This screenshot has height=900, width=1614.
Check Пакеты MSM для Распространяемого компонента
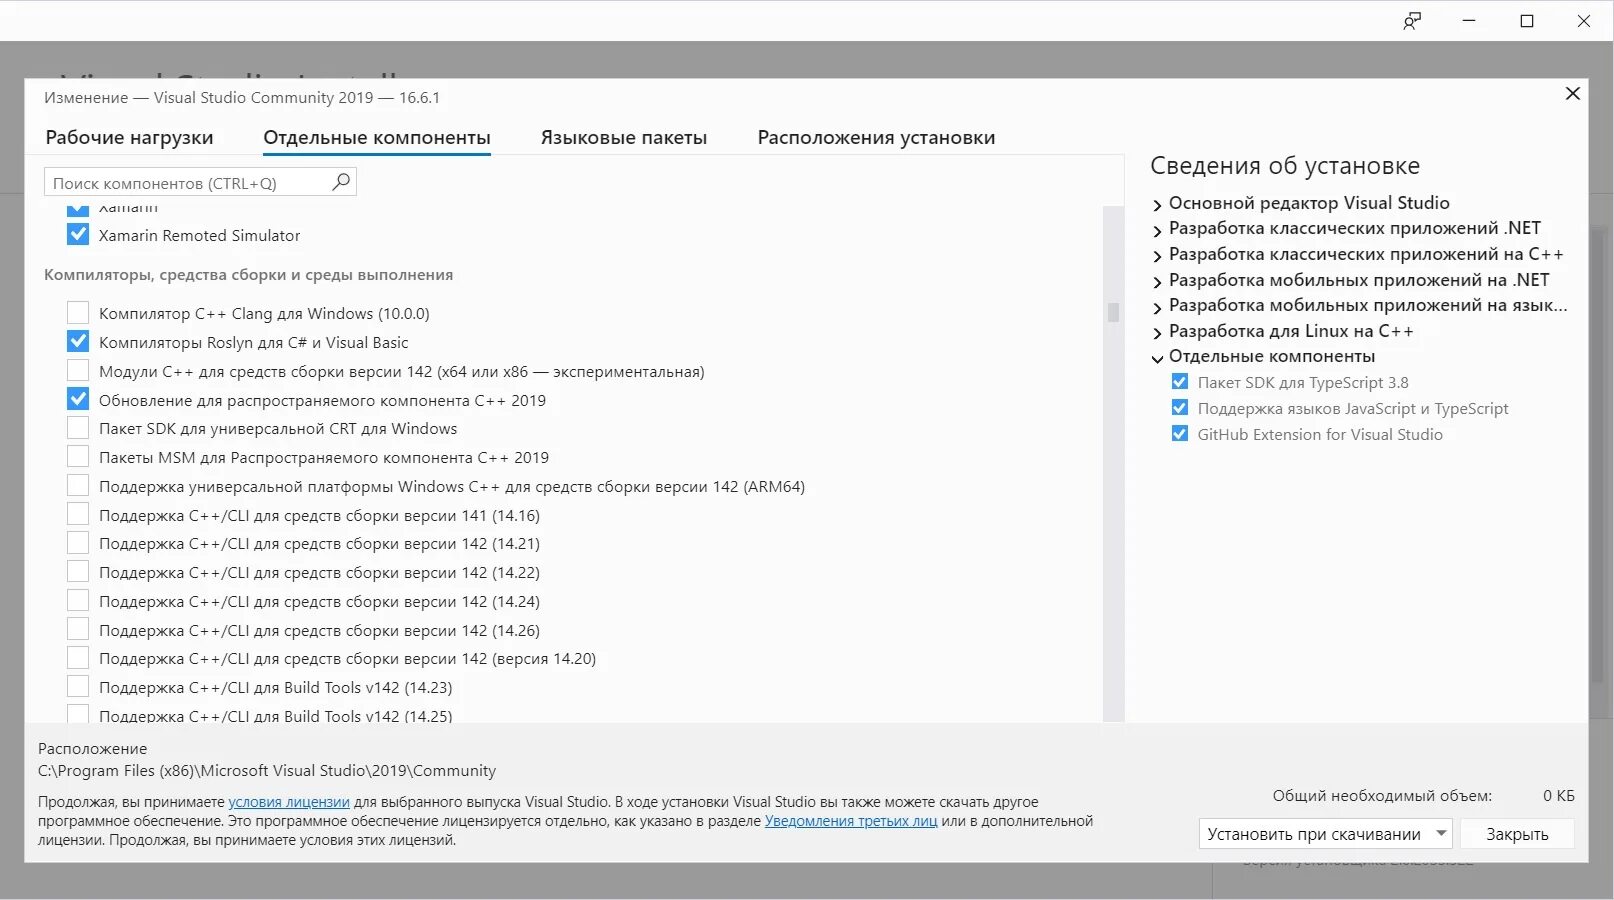78,457
